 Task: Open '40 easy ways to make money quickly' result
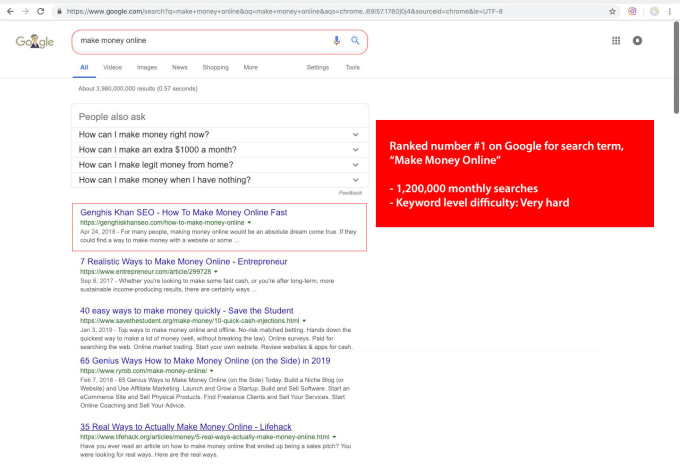pos(186,311)
